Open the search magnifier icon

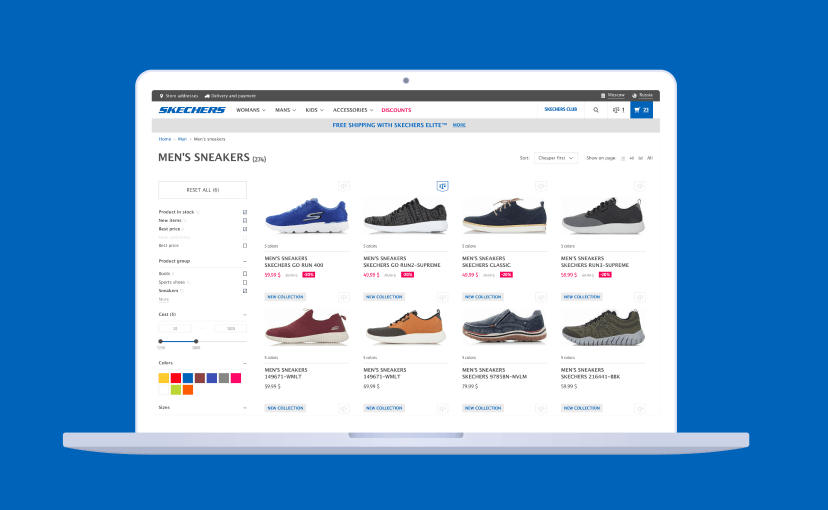coord(596,110)
